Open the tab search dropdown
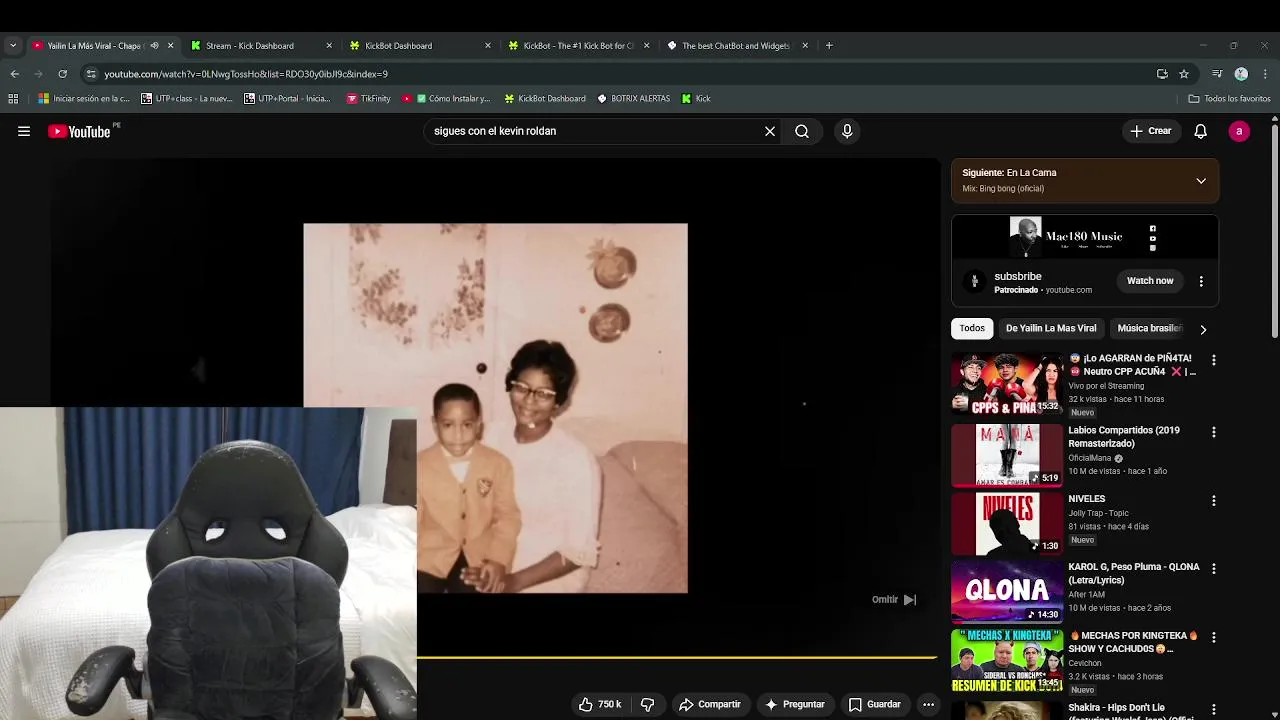Viewport: 1280px width, 720px height. (13, 45)
